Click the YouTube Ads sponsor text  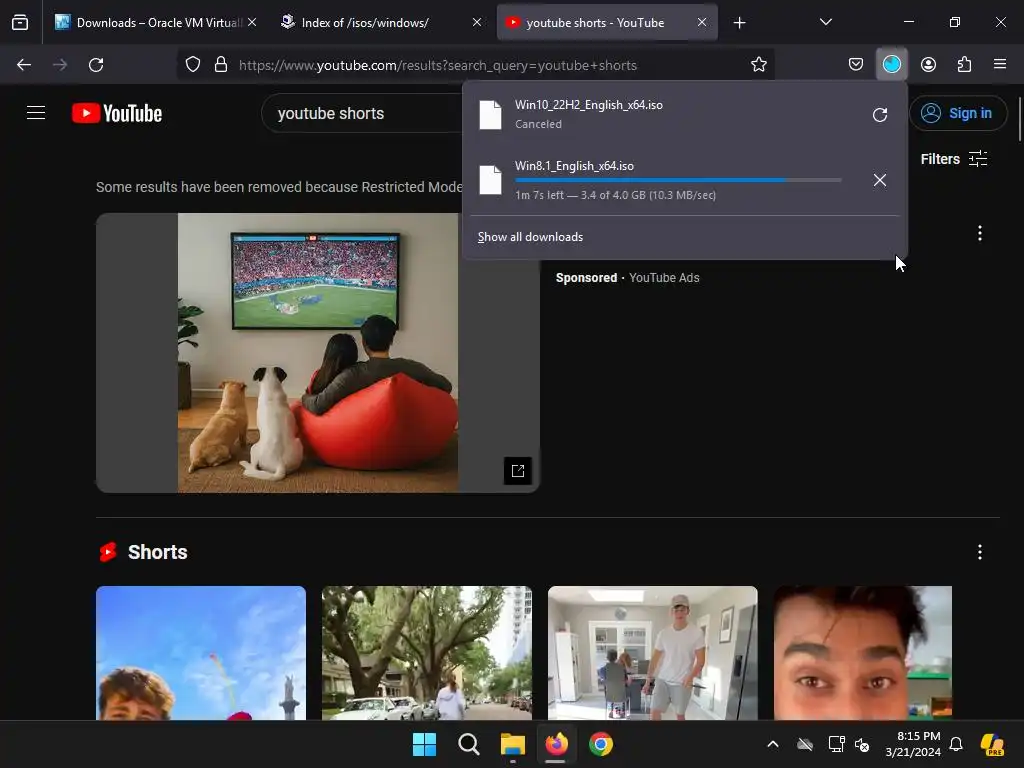tap(664, 278)
